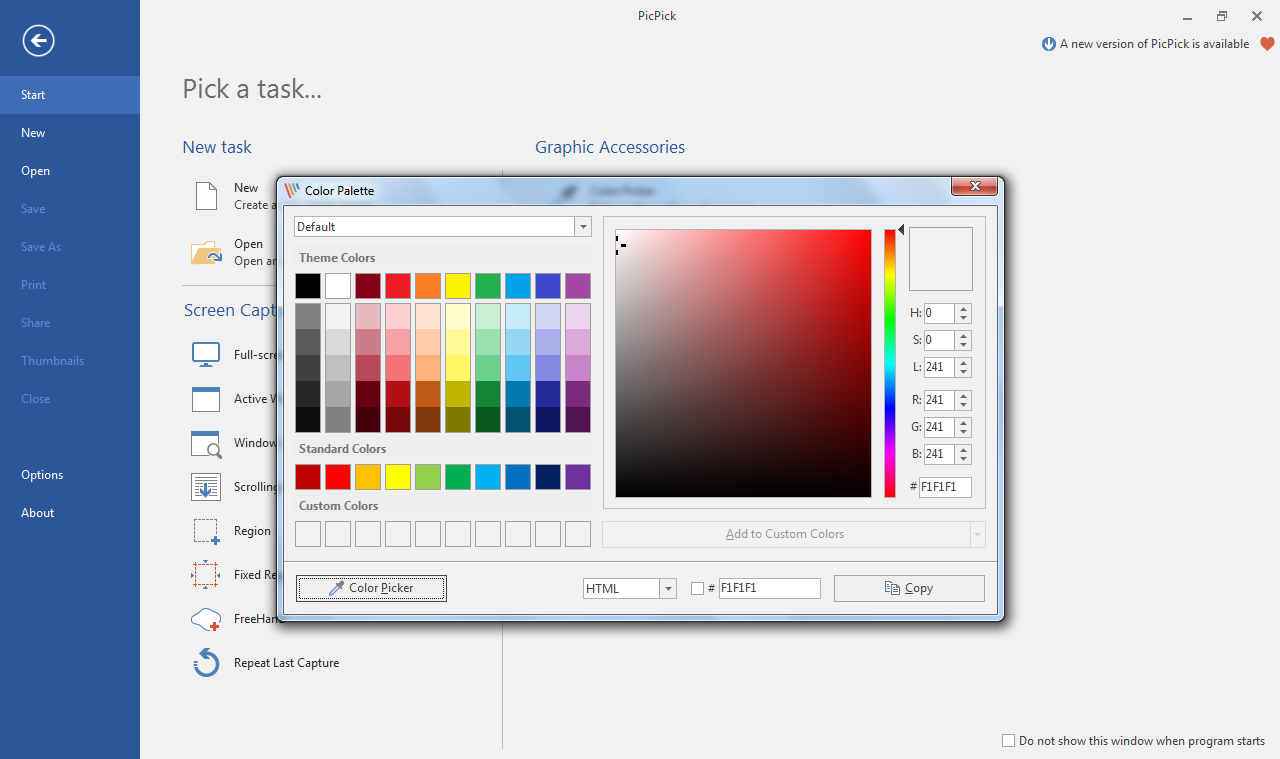The height and width of the screenshot is (759, 1280).
Task: Click the Graphic Accessories heading
Action: pyautogui.click(x=610, y=147)
